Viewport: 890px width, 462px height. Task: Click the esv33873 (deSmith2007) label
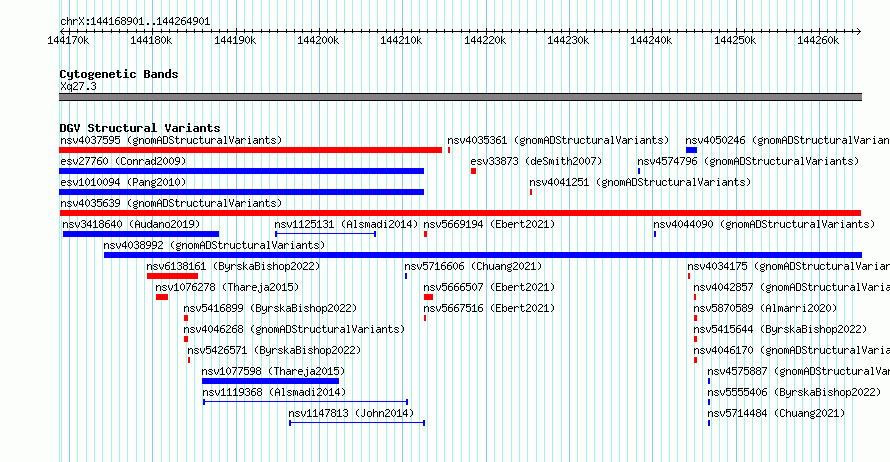tap(536, 161)
